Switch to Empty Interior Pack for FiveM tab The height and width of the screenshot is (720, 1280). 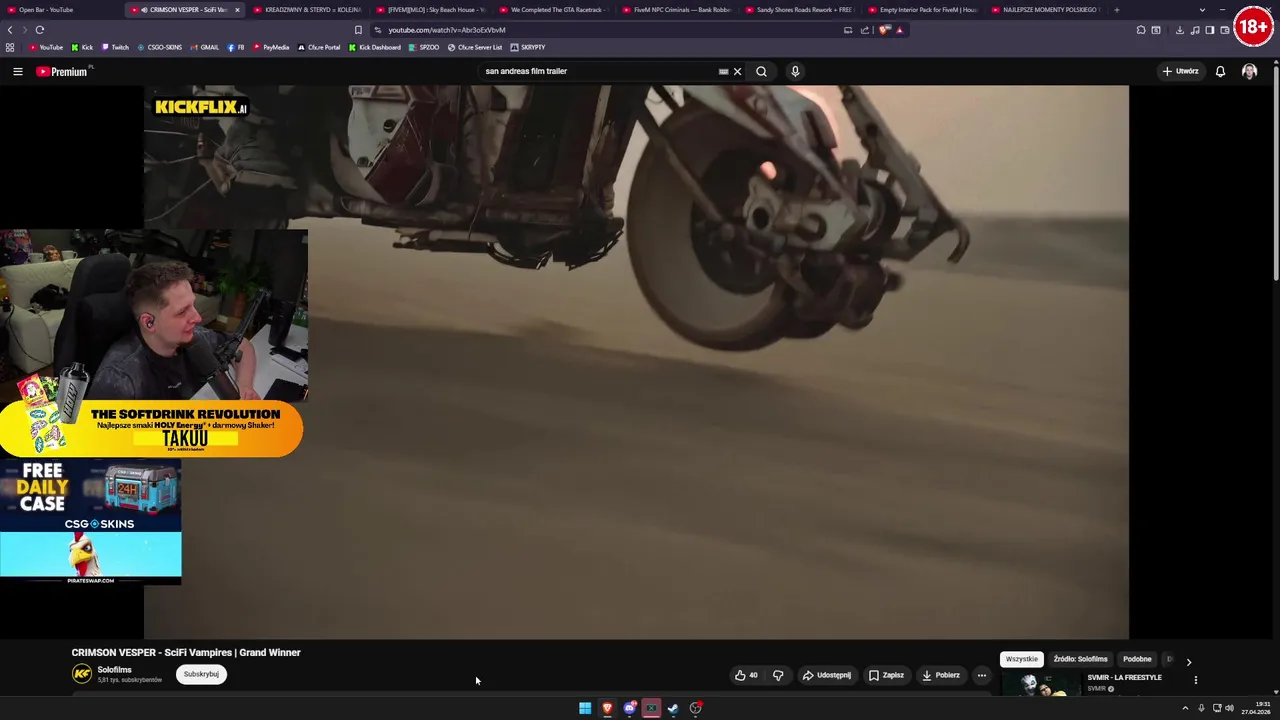[924, 9]
